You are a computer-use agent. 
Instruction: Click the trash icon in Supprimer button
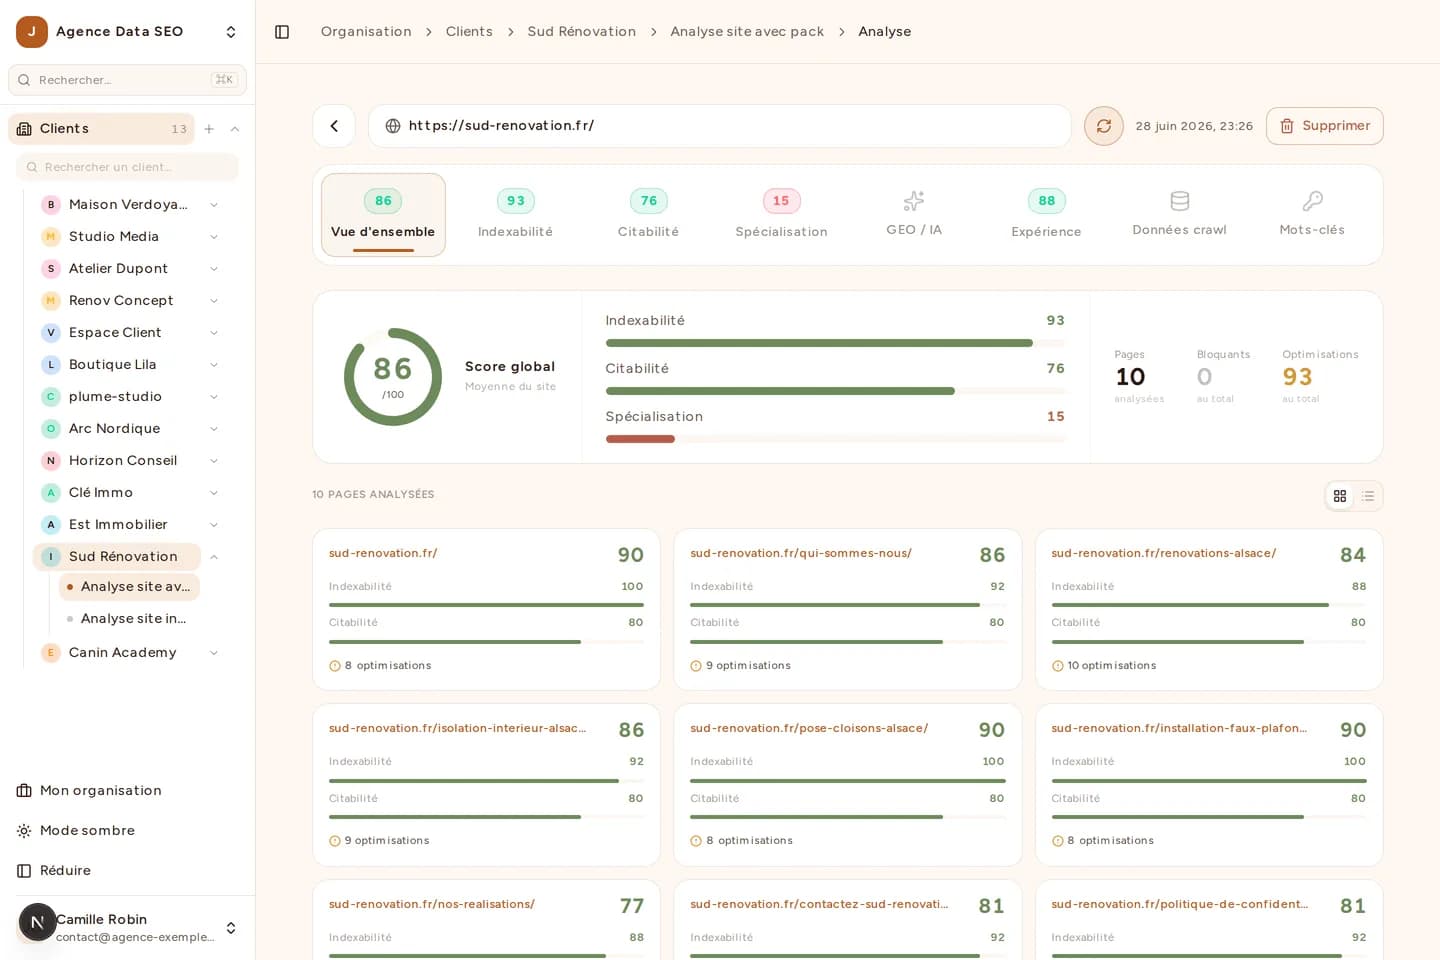[1287, 126]
